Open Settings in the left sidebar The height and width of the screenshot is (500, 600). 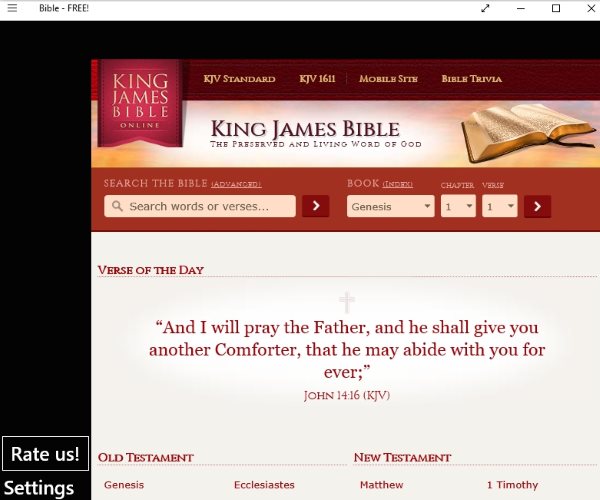[39, 488]
